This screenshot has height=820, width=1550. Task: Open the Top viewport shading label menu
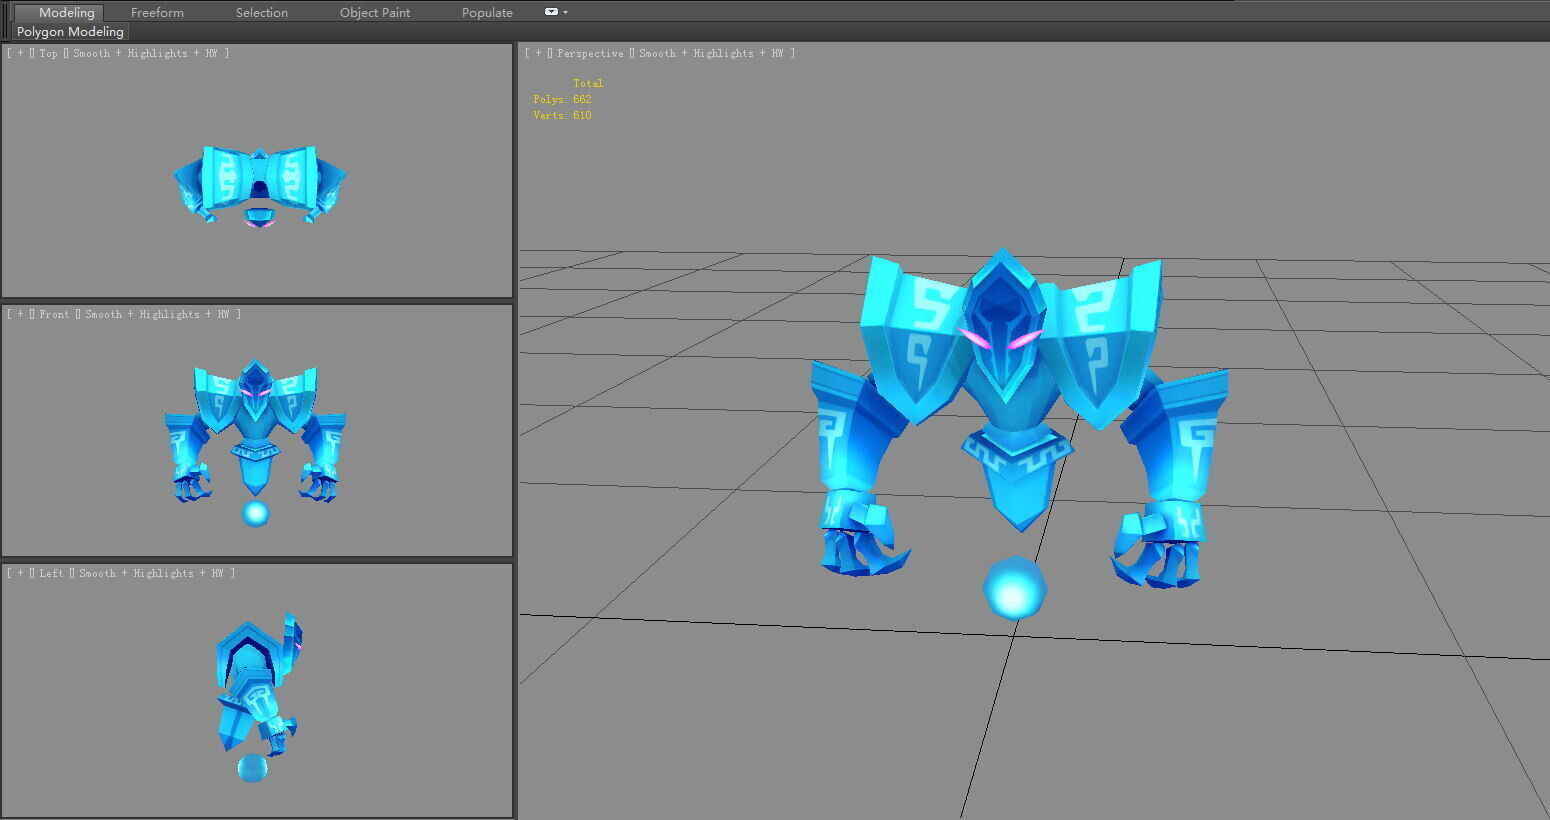145,53
